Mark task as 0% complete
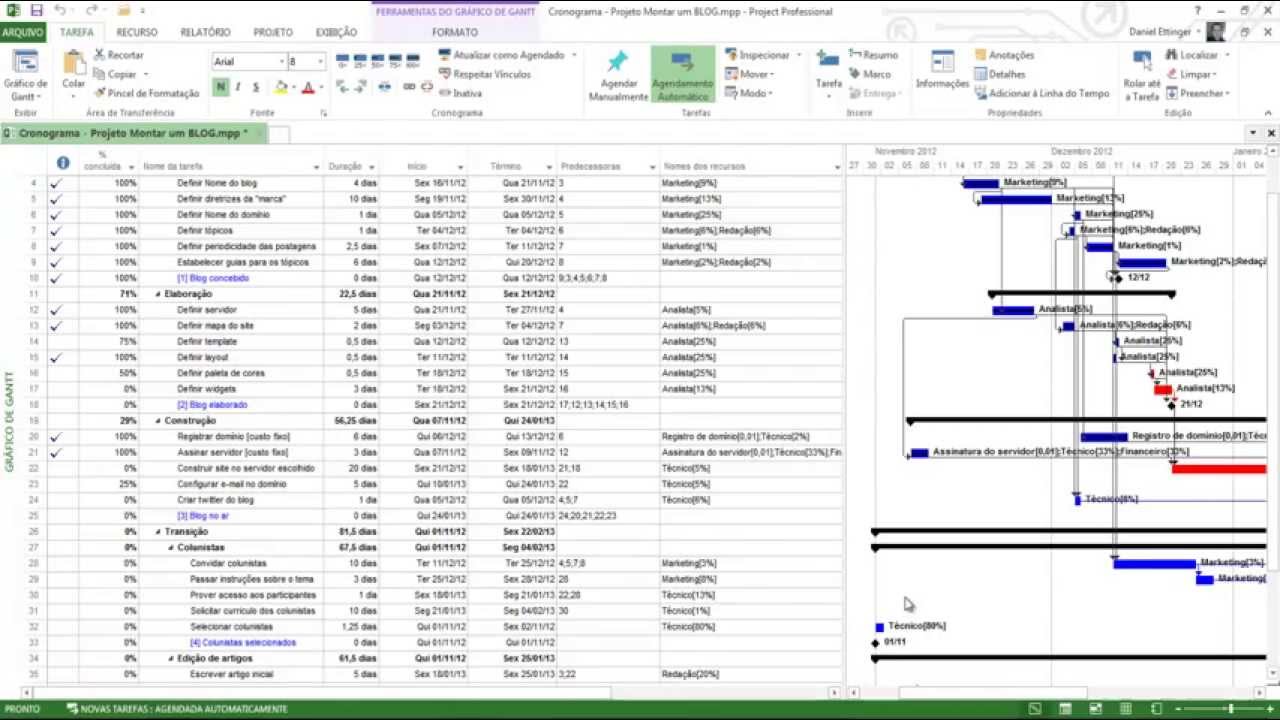This screenshot has height=720, width=1280. [x=343, y=61]
